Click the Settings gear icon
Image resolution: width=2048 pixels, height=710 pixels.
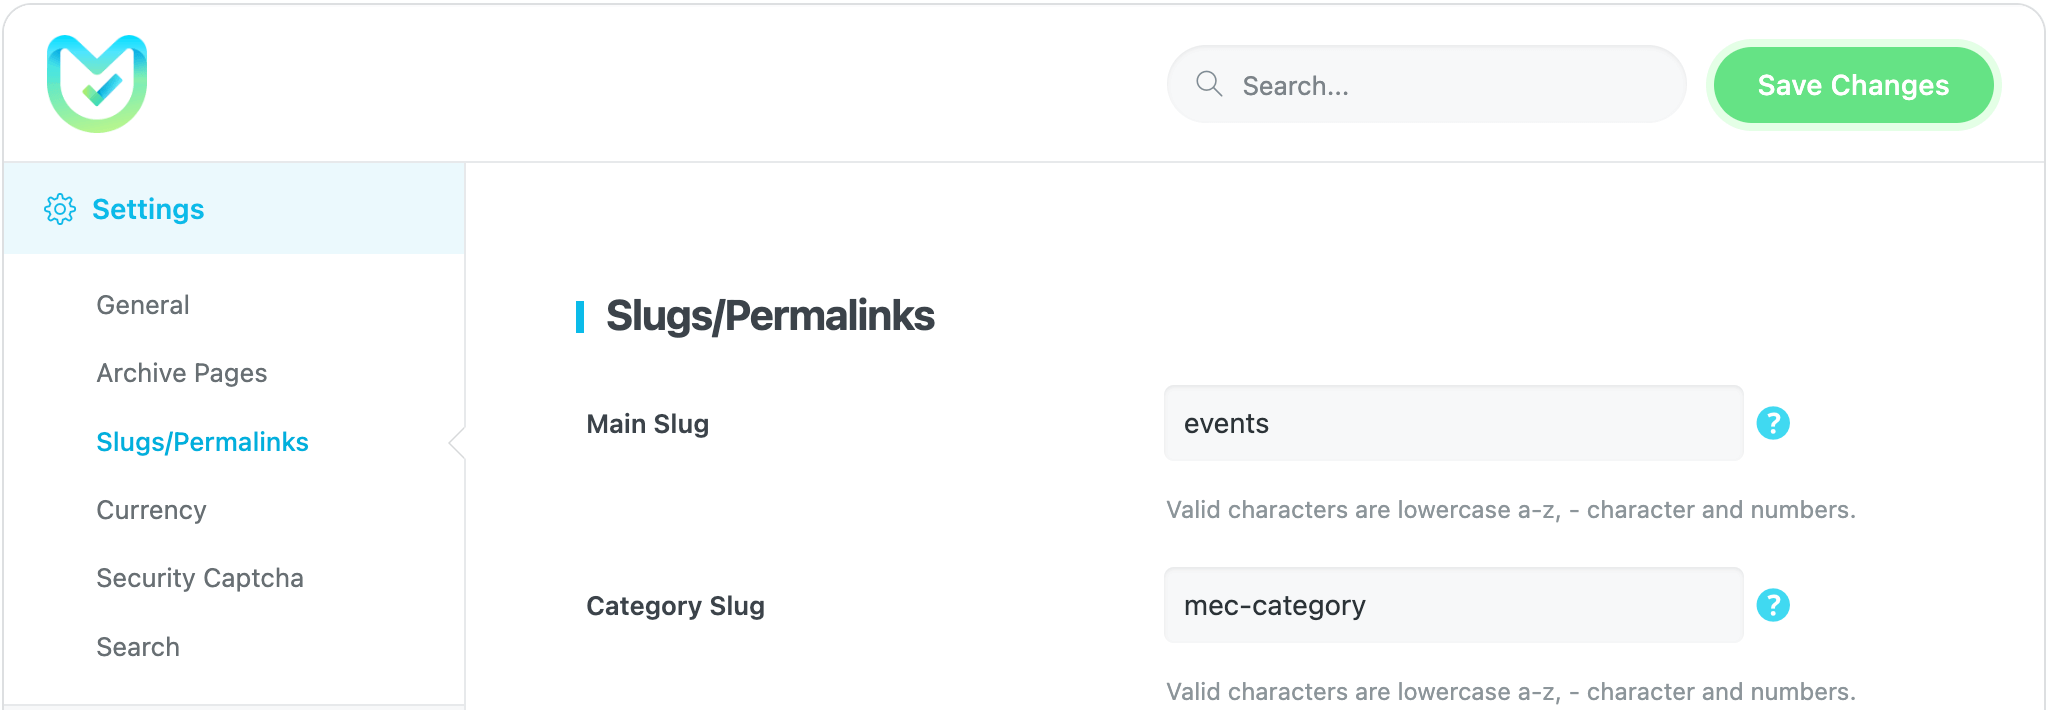(60, 209)
